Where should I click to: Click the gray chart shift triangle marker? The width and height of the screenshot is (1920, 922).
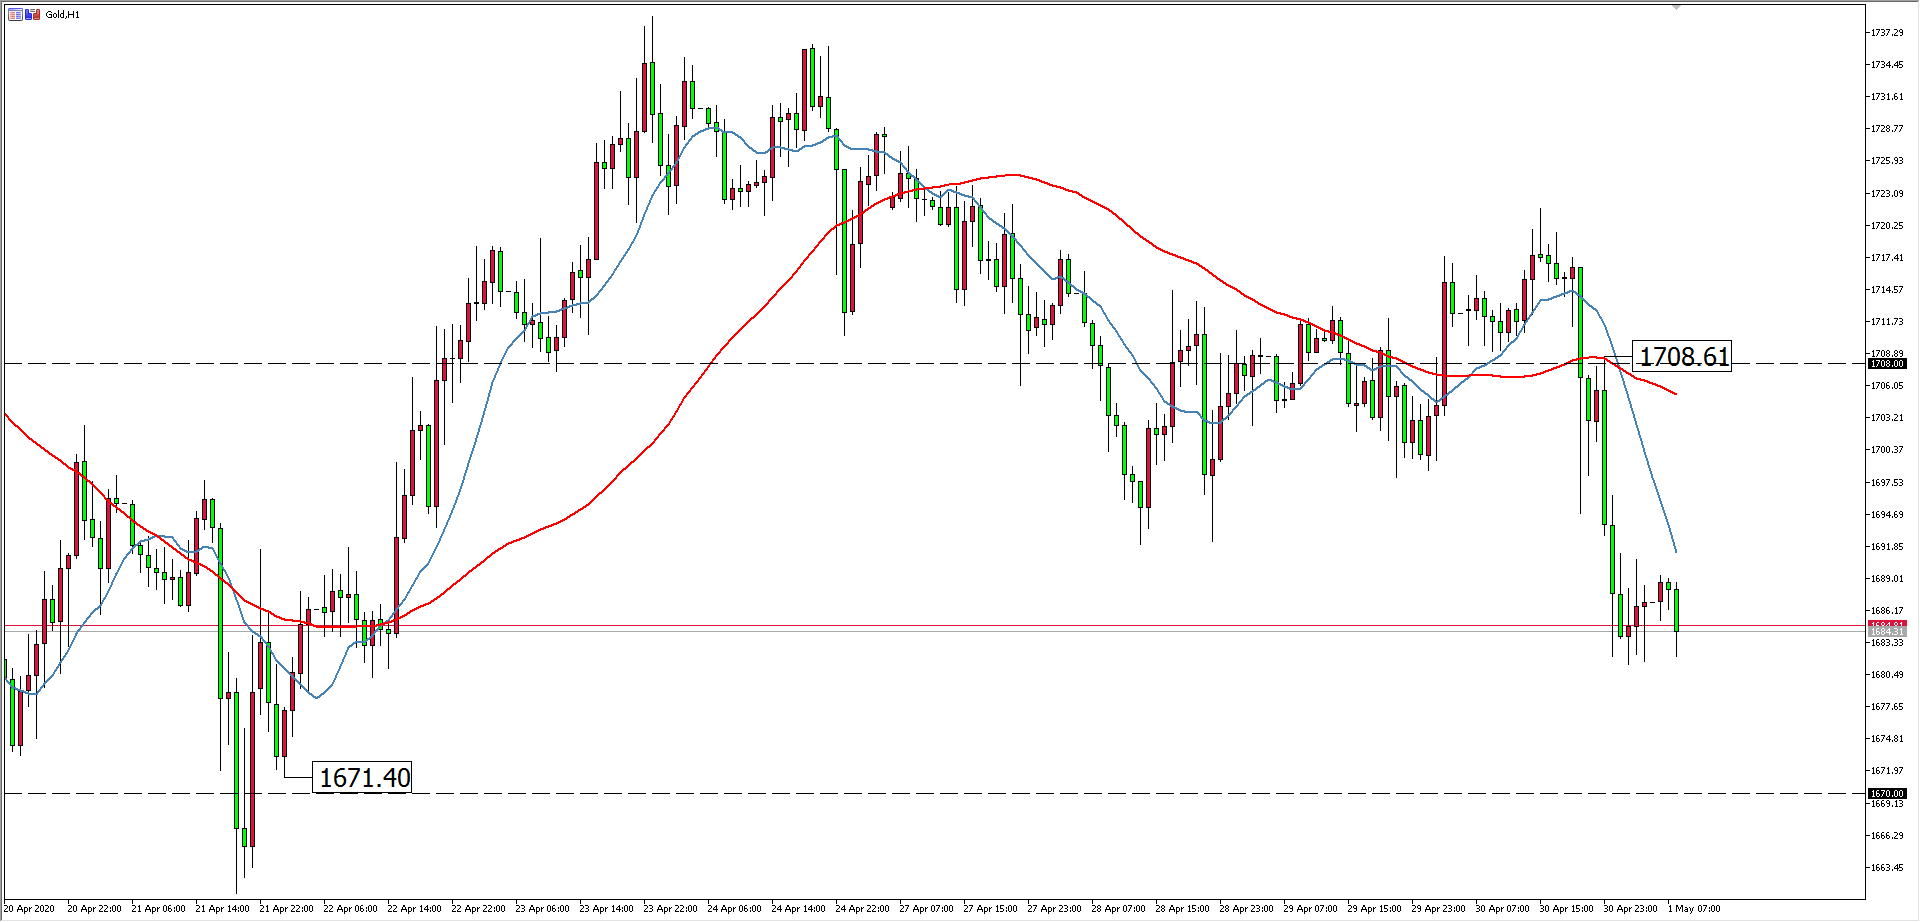[x=1677, y=7]
